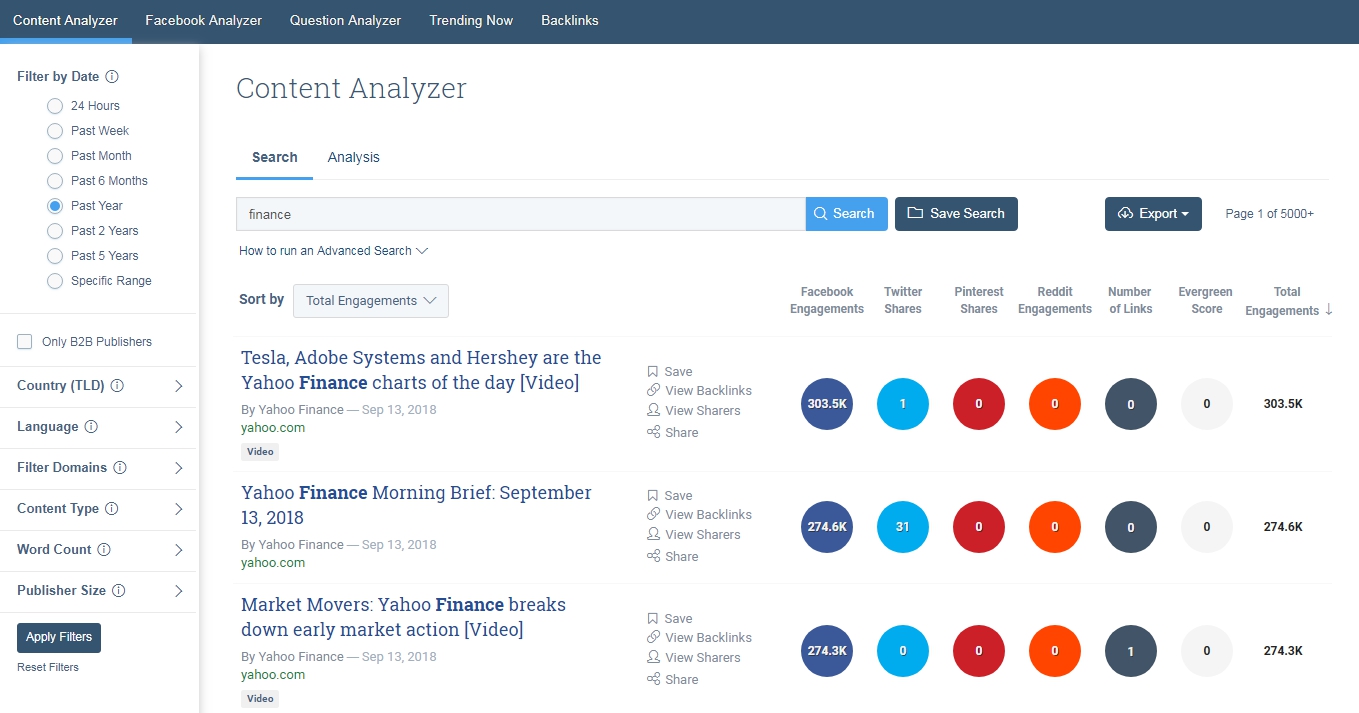This screenshot has width=1359, height=713.
Task: Click the Reset Filters link
Action: [48, 667]
